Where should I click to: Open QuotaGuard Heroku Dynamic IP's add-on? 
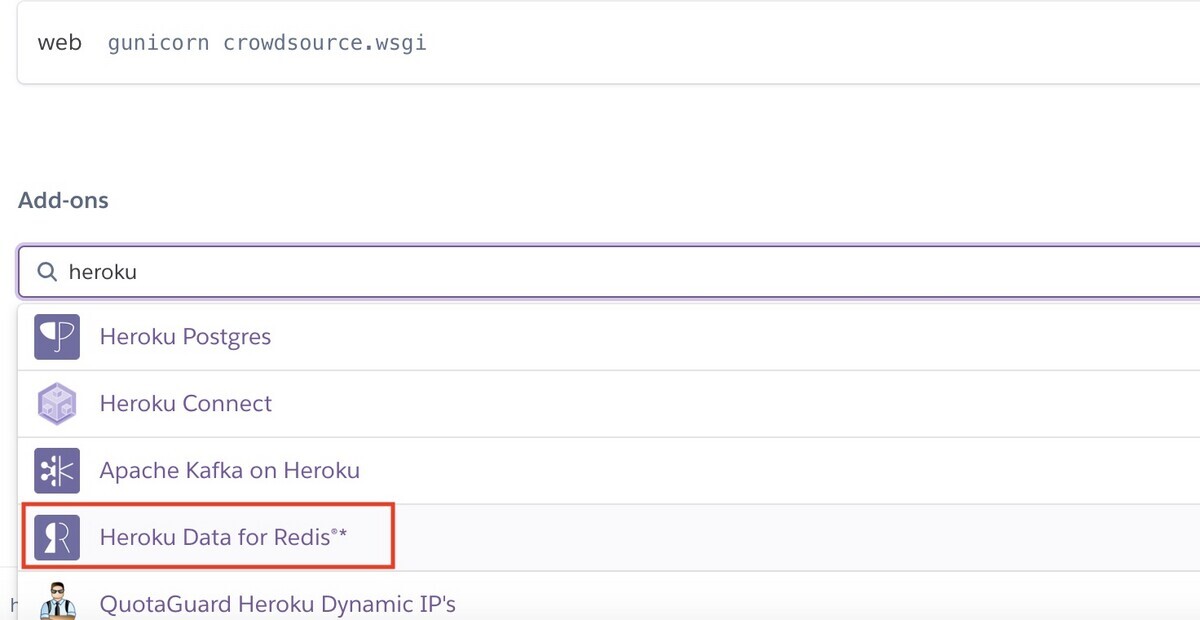pyautogui.click(x=277, y=603)
